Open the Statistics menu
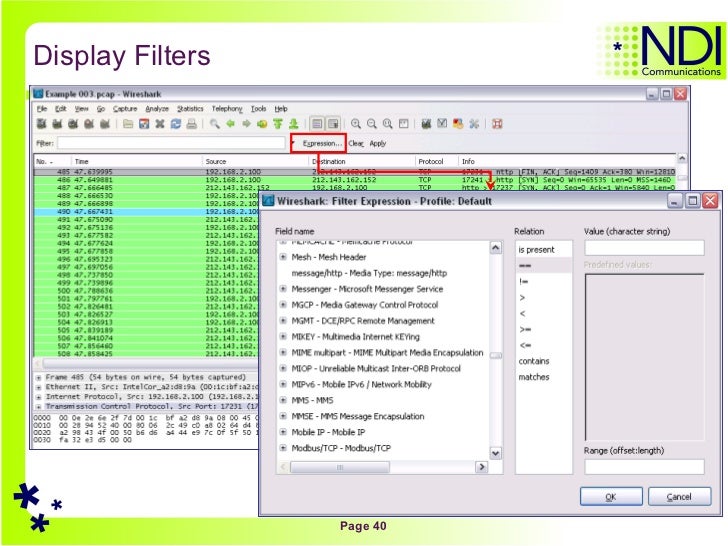Screen dimensions: 728x546 pos(190,109)
